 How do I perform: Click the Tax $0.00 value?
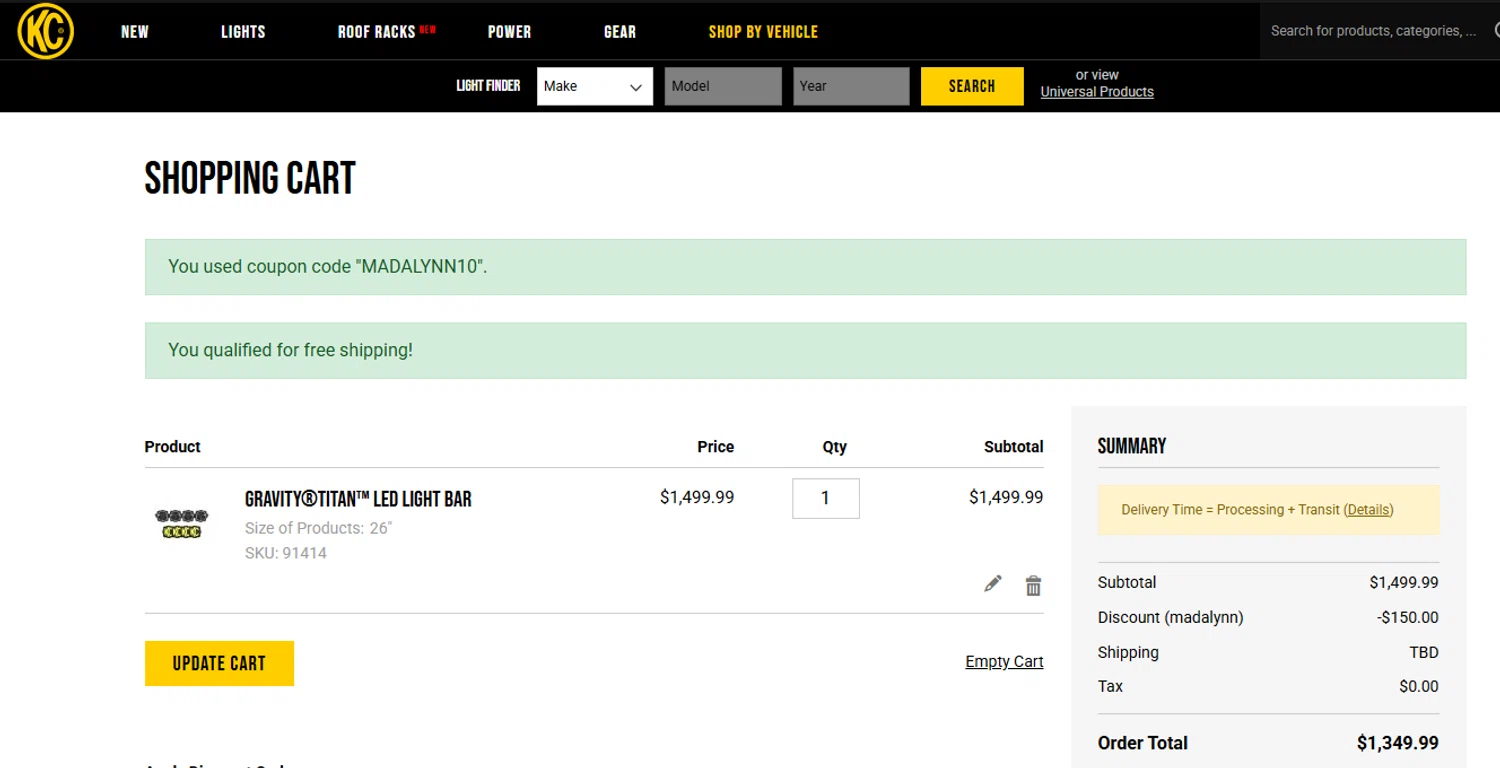click(x=1419, y=687)
